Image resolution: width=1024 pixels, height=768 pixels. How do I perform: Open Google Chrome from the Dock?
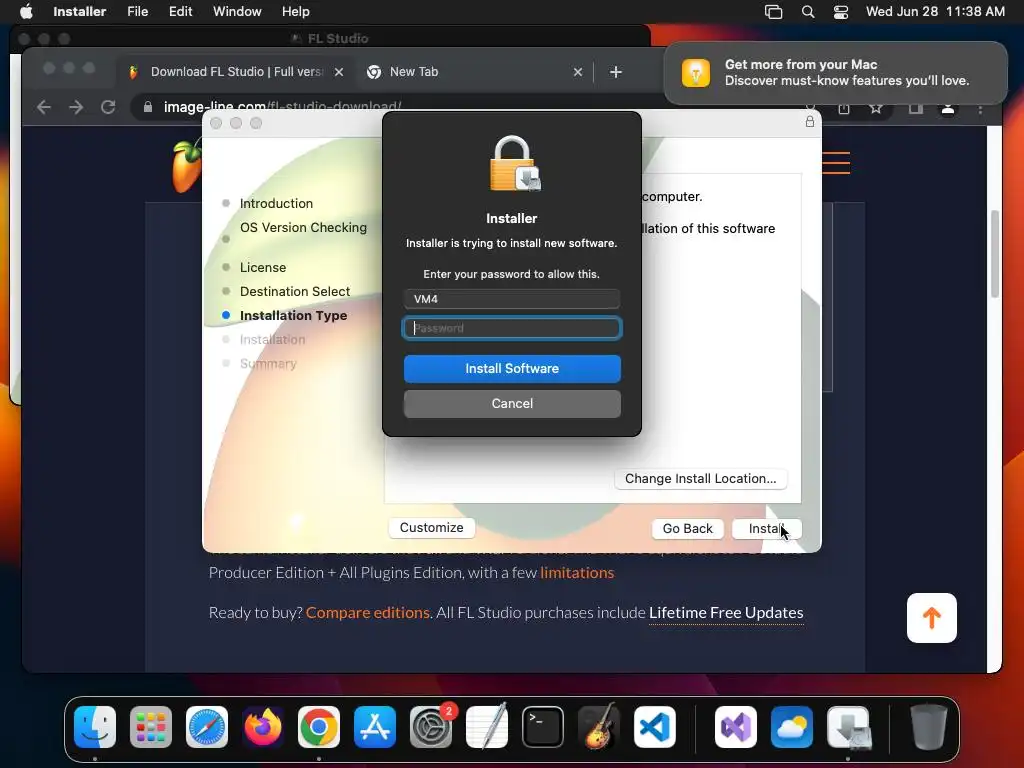(319, 727)
